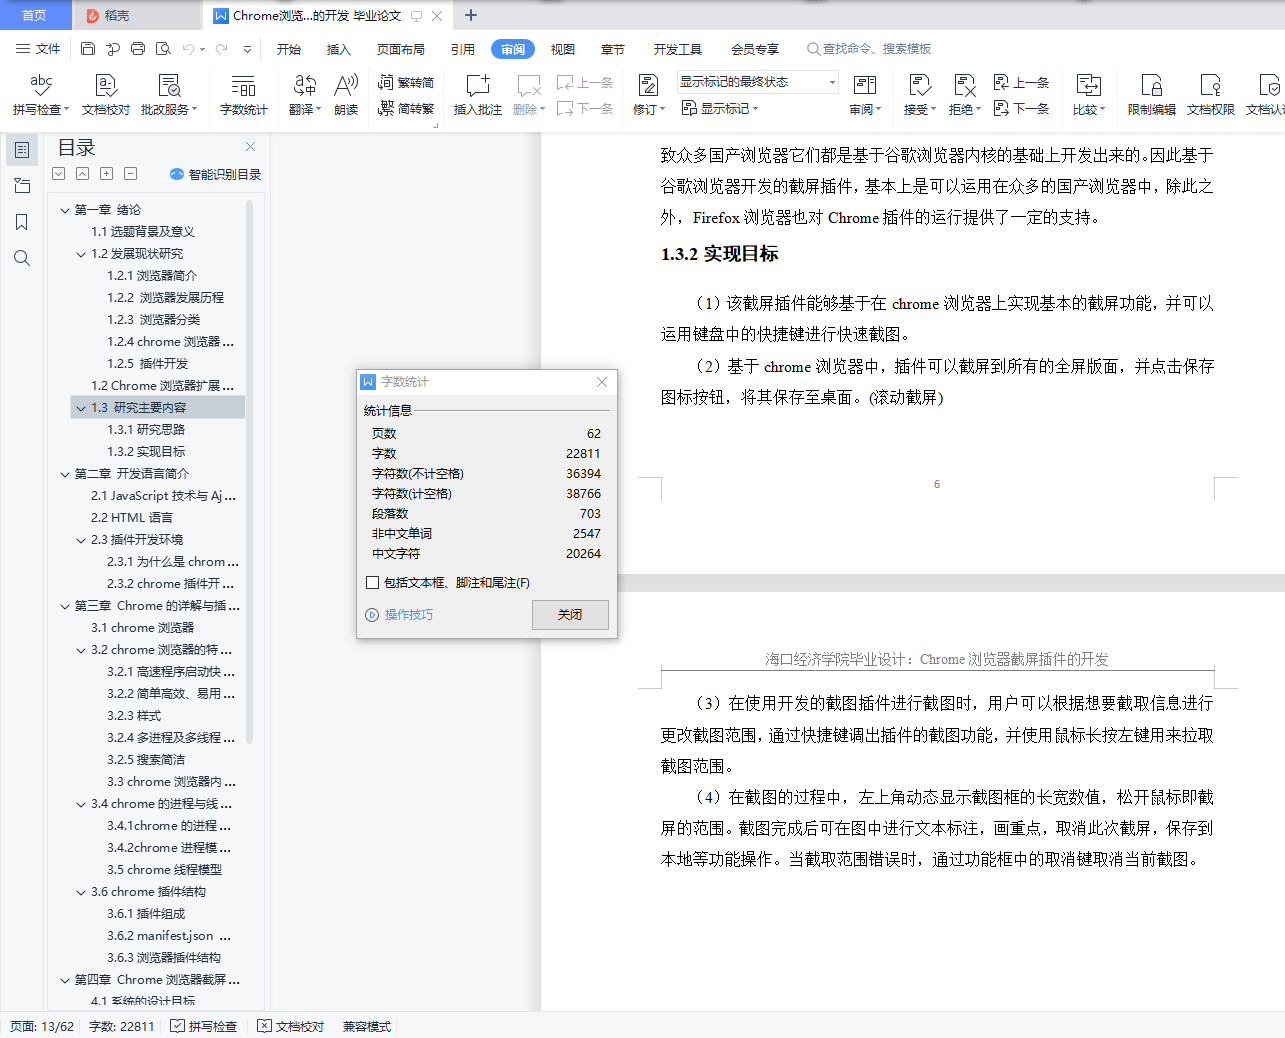Jump to outline item 2.2 HTML 语言

132,518
